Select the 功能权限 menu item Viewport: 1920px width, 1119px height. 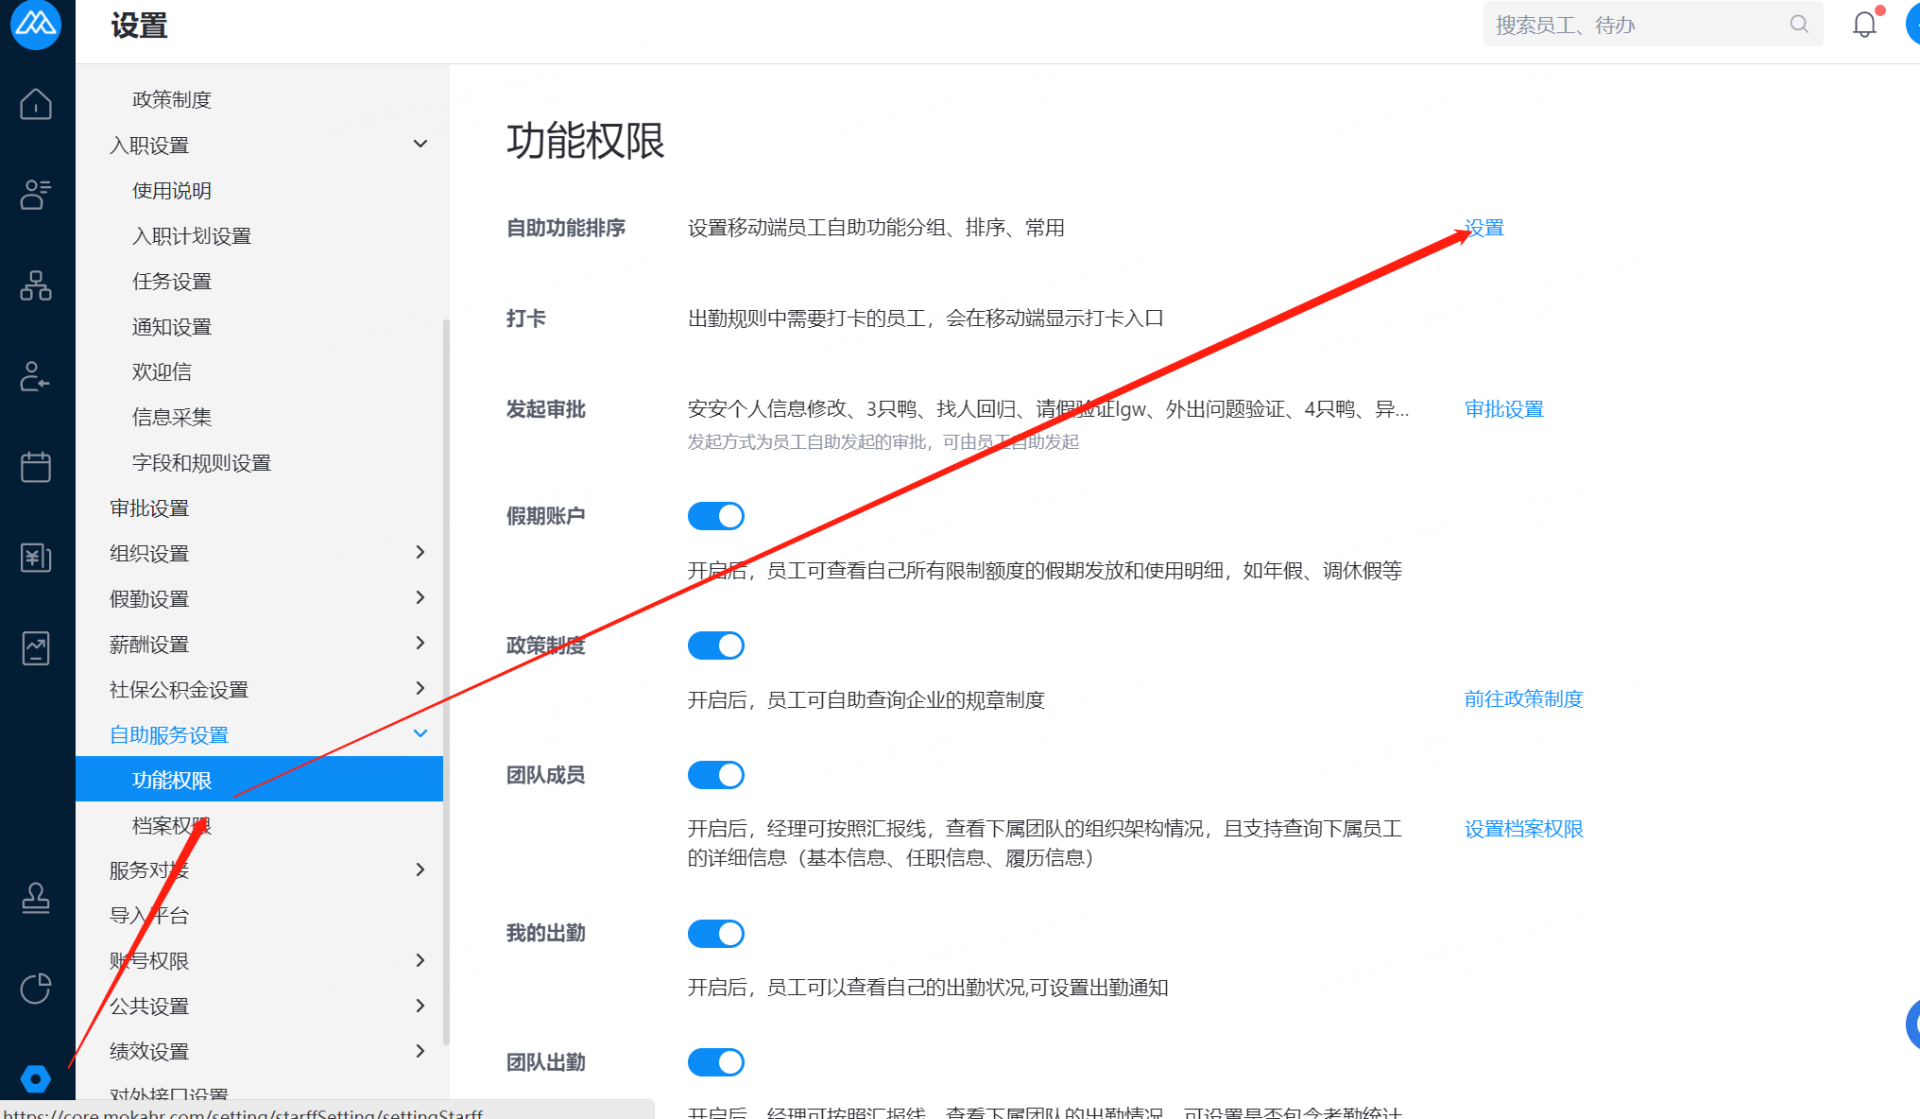pos(259,779)
